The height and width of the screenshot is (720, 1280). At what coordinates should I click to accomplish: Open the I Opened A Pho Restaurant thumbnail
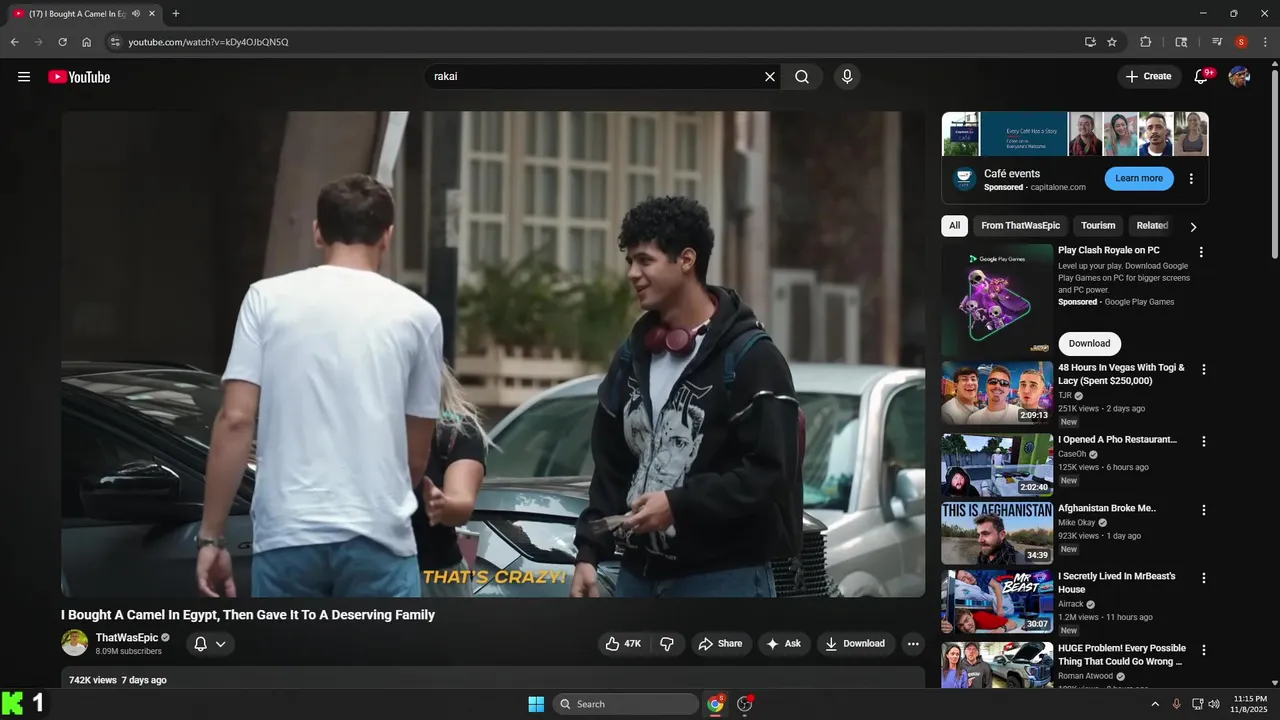point(997,465)
